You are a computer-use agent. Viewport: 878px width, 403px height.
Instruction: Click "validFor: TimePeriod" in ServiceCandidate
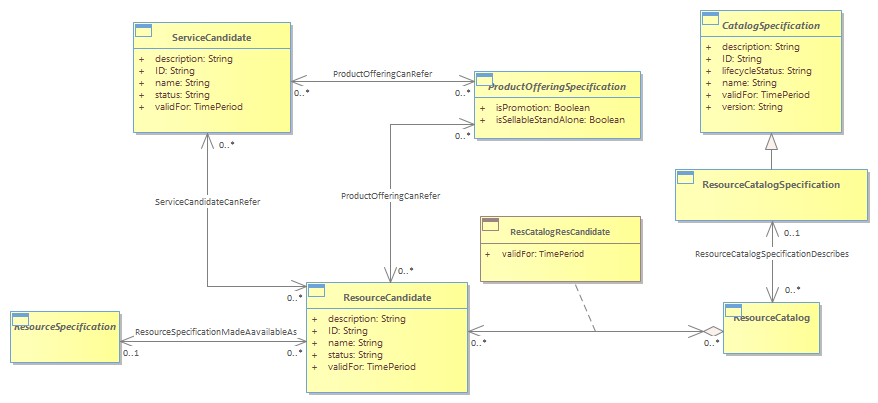point(199,106)
